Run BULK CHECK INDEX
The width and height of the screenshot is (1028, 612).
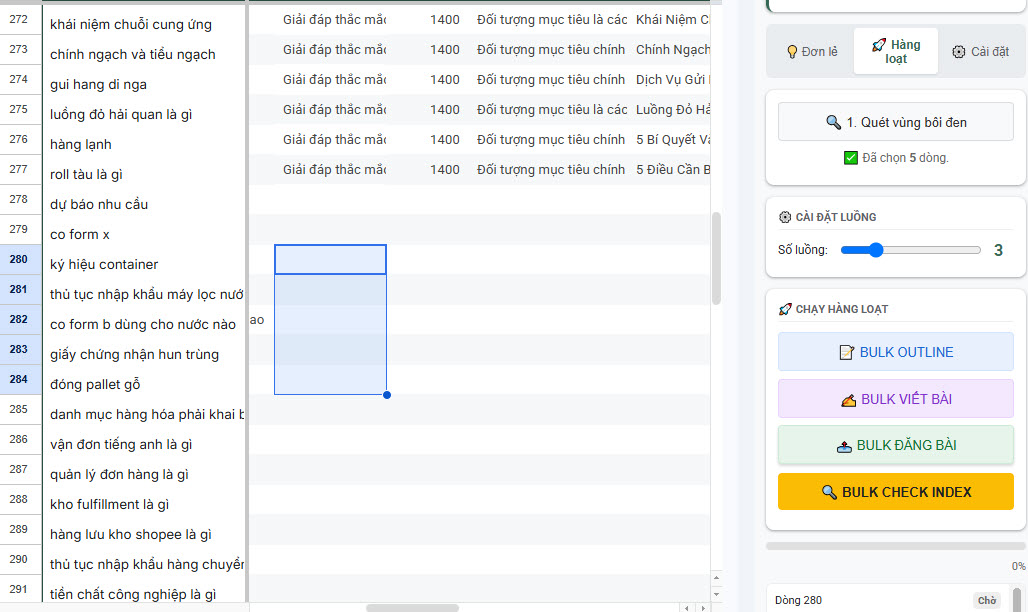(x=895, y=492)
